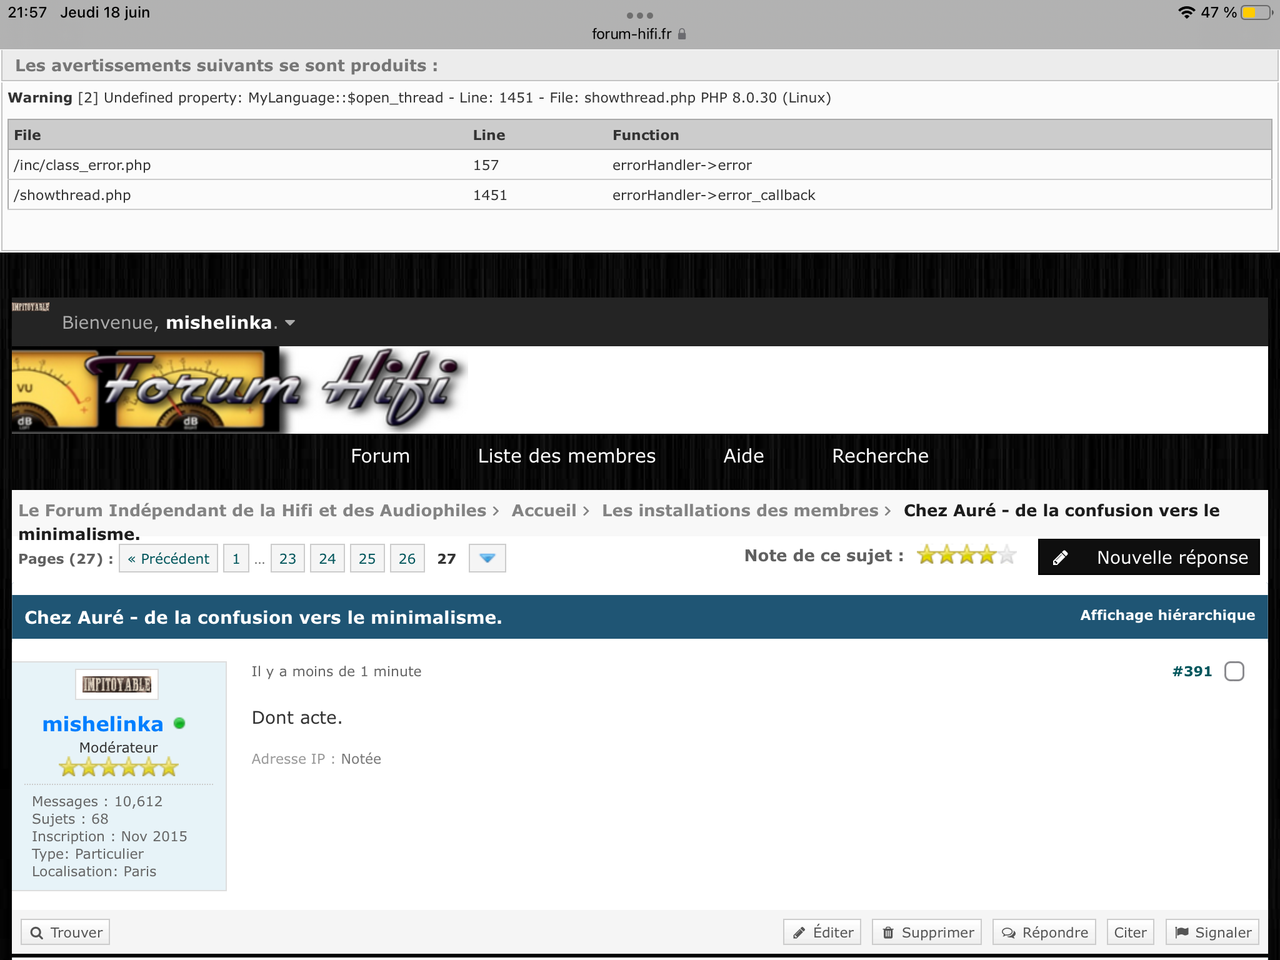
Task: Click the errorHandler->error_callback cell
Action: pyautogui.click(x=939, y=195)
